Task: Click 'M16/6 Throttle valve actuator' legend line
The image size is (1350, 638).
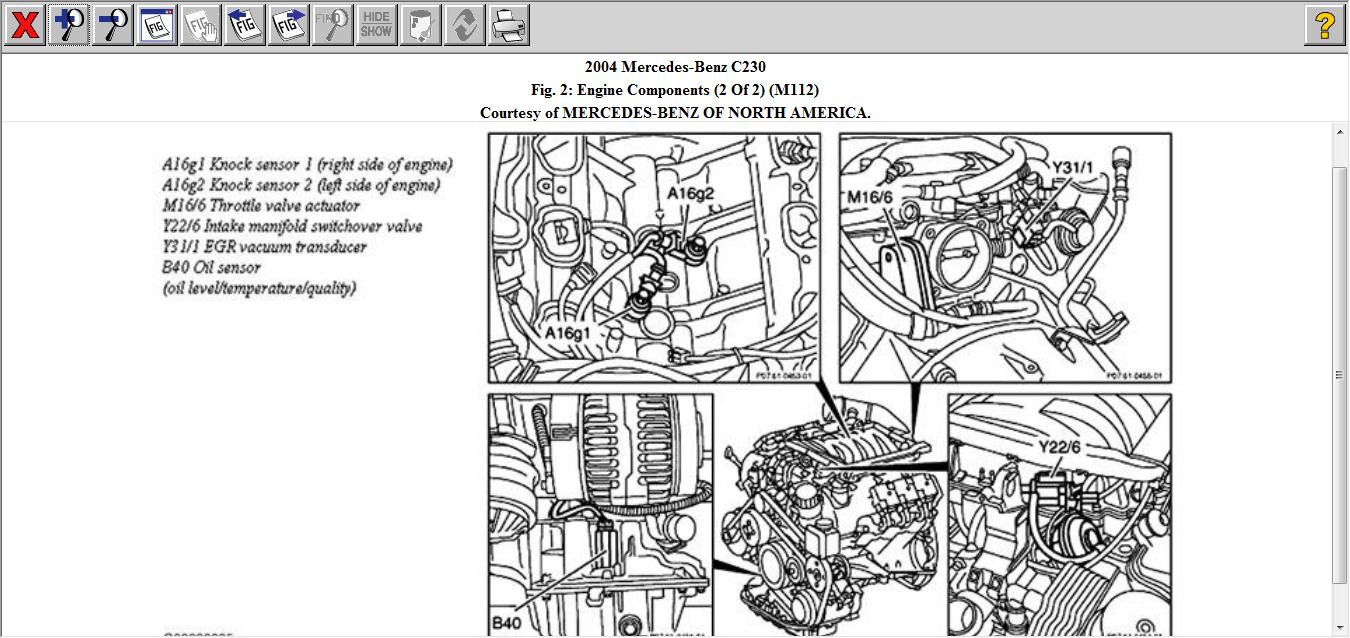Action: (x=261, y=206)
